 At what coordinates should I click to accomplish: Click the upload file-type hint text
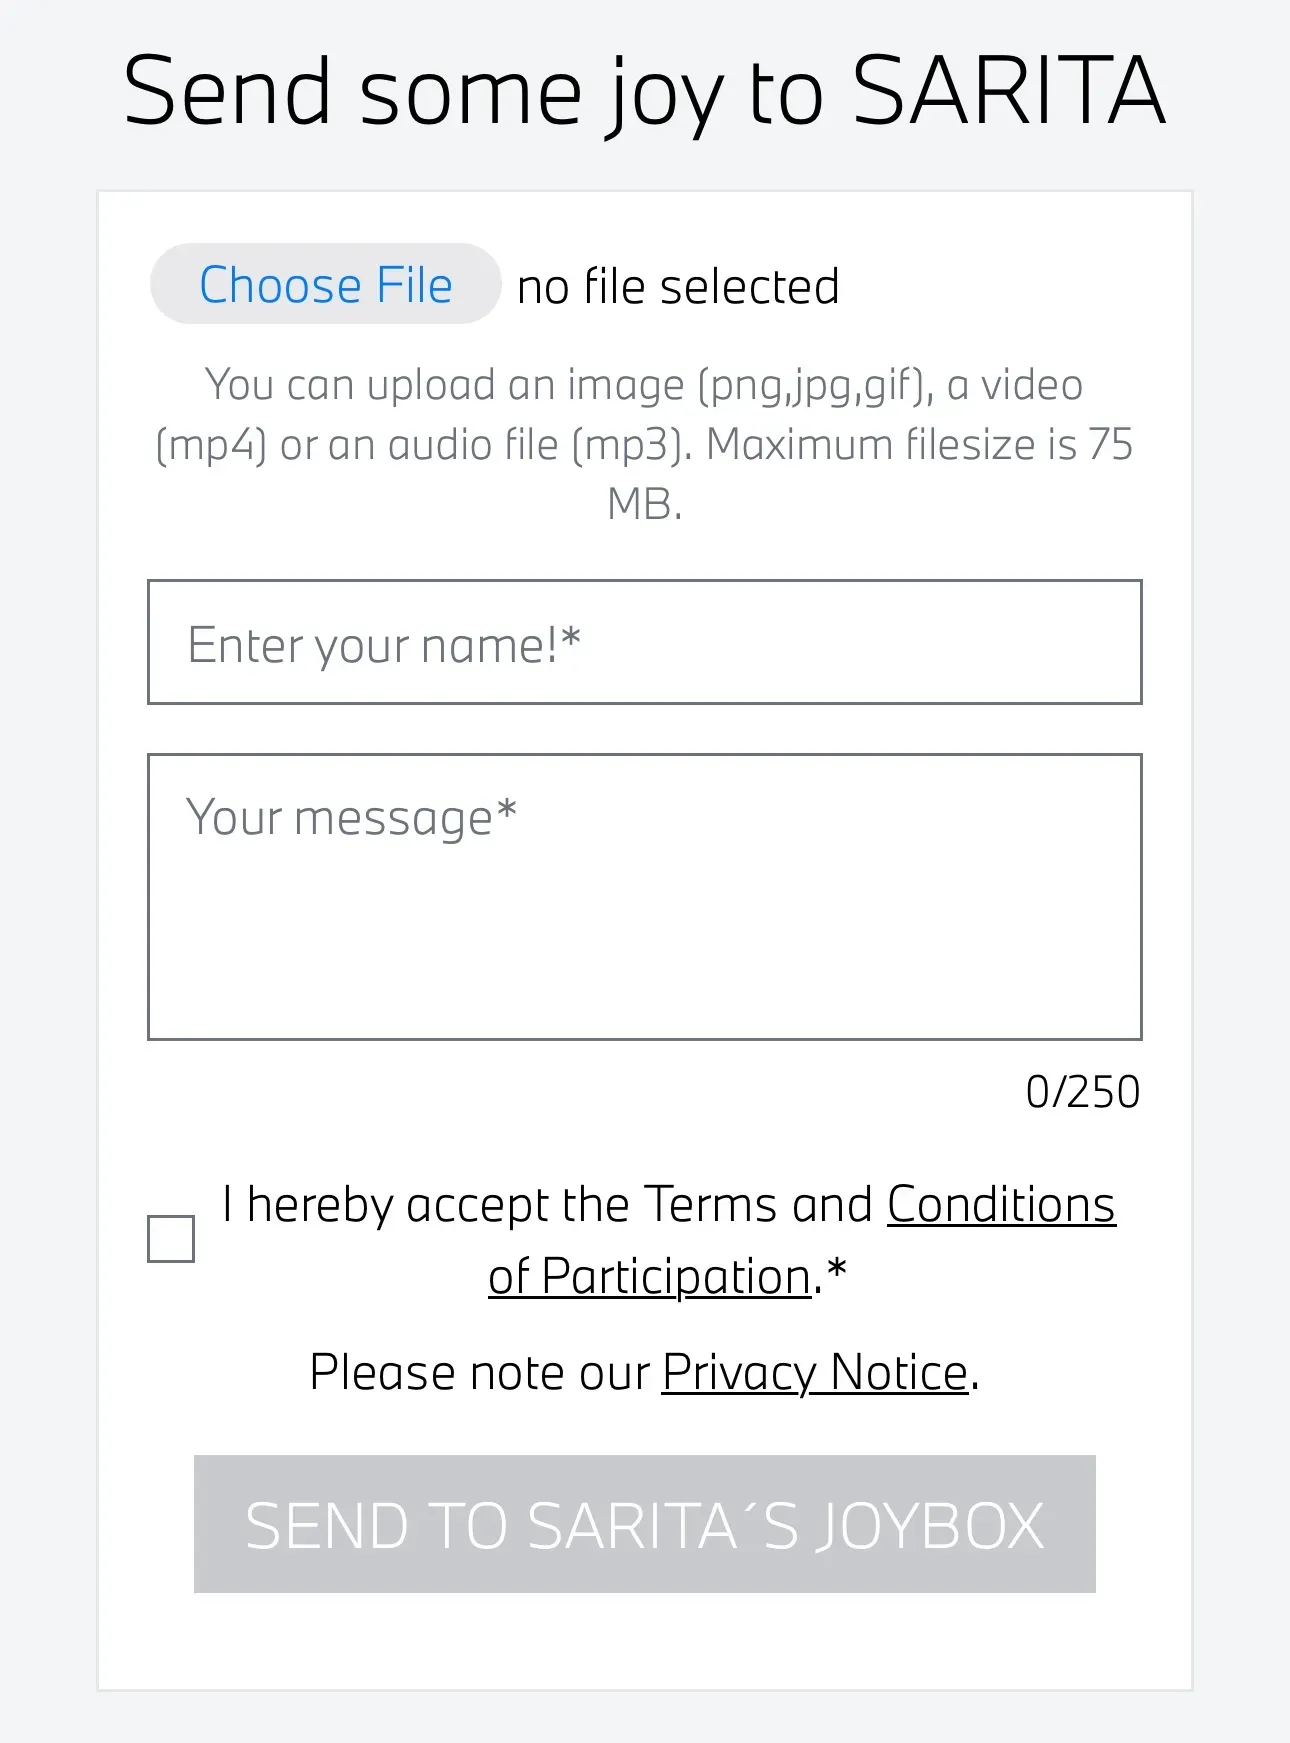tap(645, 444)
